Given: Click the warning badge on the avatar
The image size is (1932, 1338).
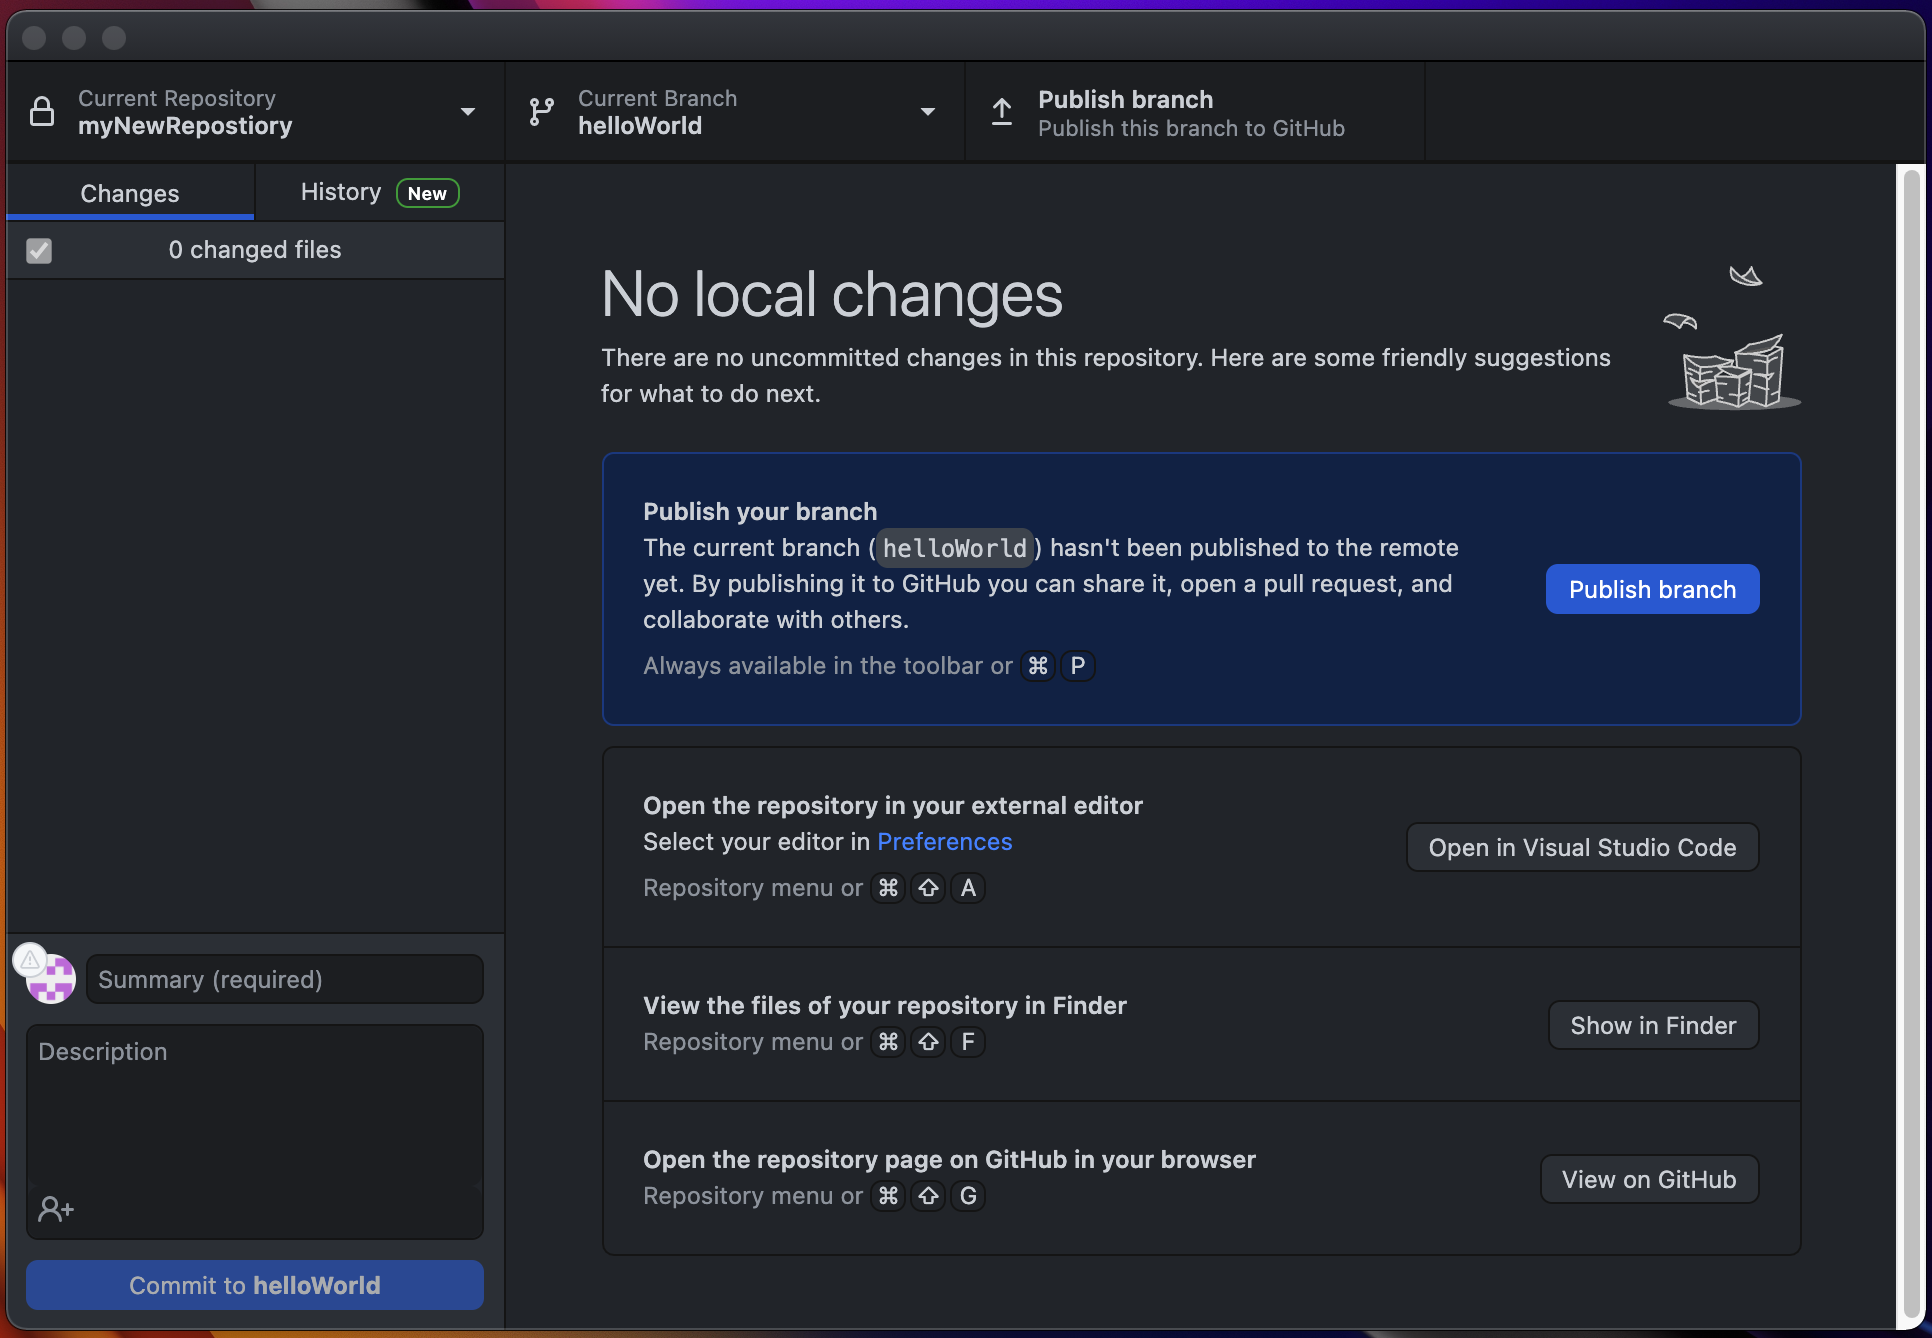Looking at the screenshot, I should coord(30,960).
